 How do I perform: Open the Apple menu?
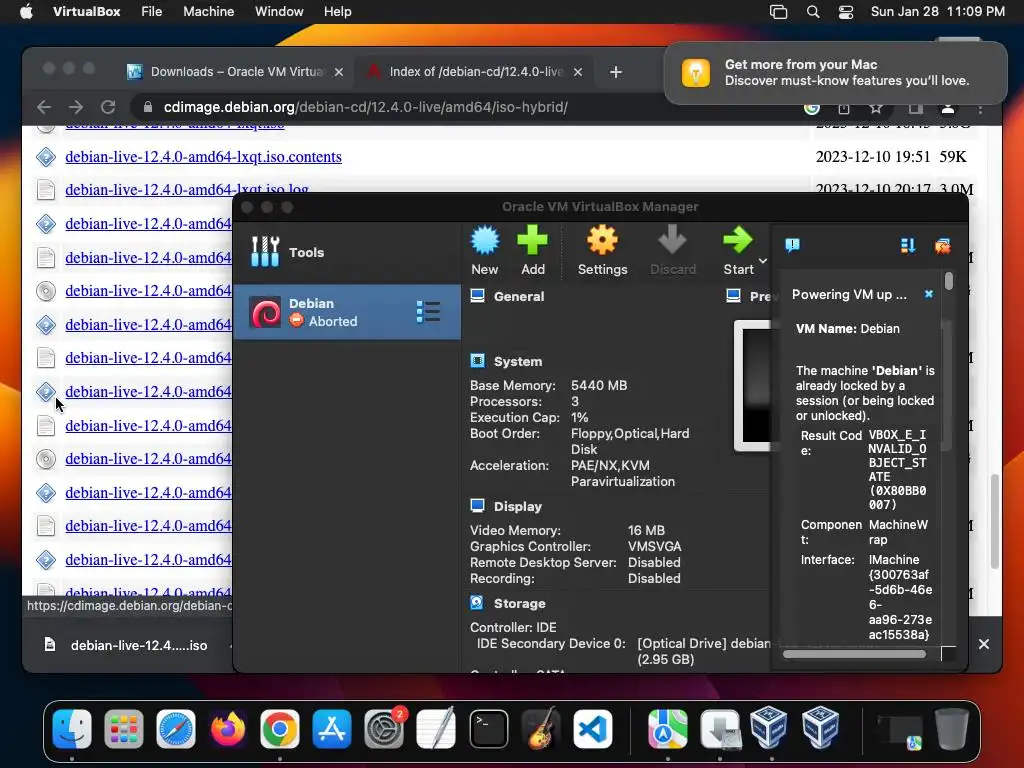pyautogui.click(x=26, y=12)
